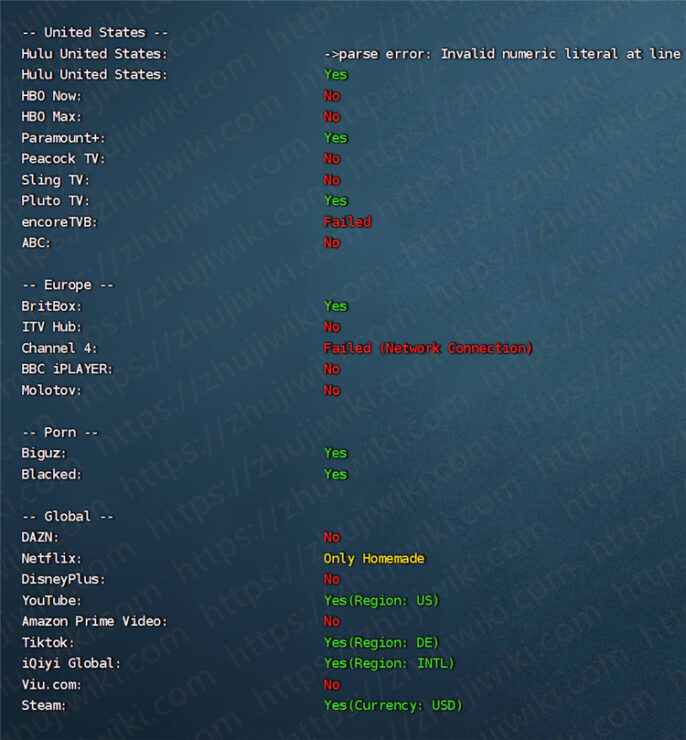Click the '-- Global --' section header
Screen dimensions: 686x740
point(68,516)
